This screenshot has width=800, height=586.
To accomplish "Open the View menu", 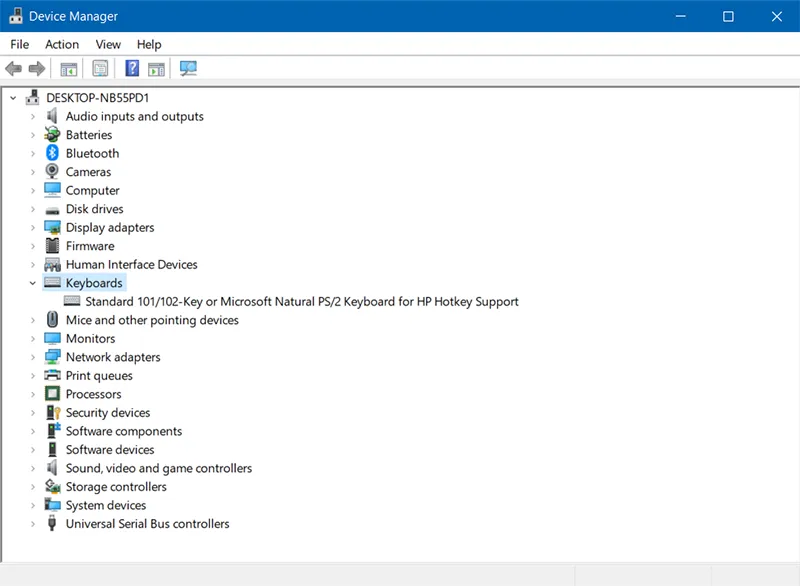I will click(x=108, y=44).
